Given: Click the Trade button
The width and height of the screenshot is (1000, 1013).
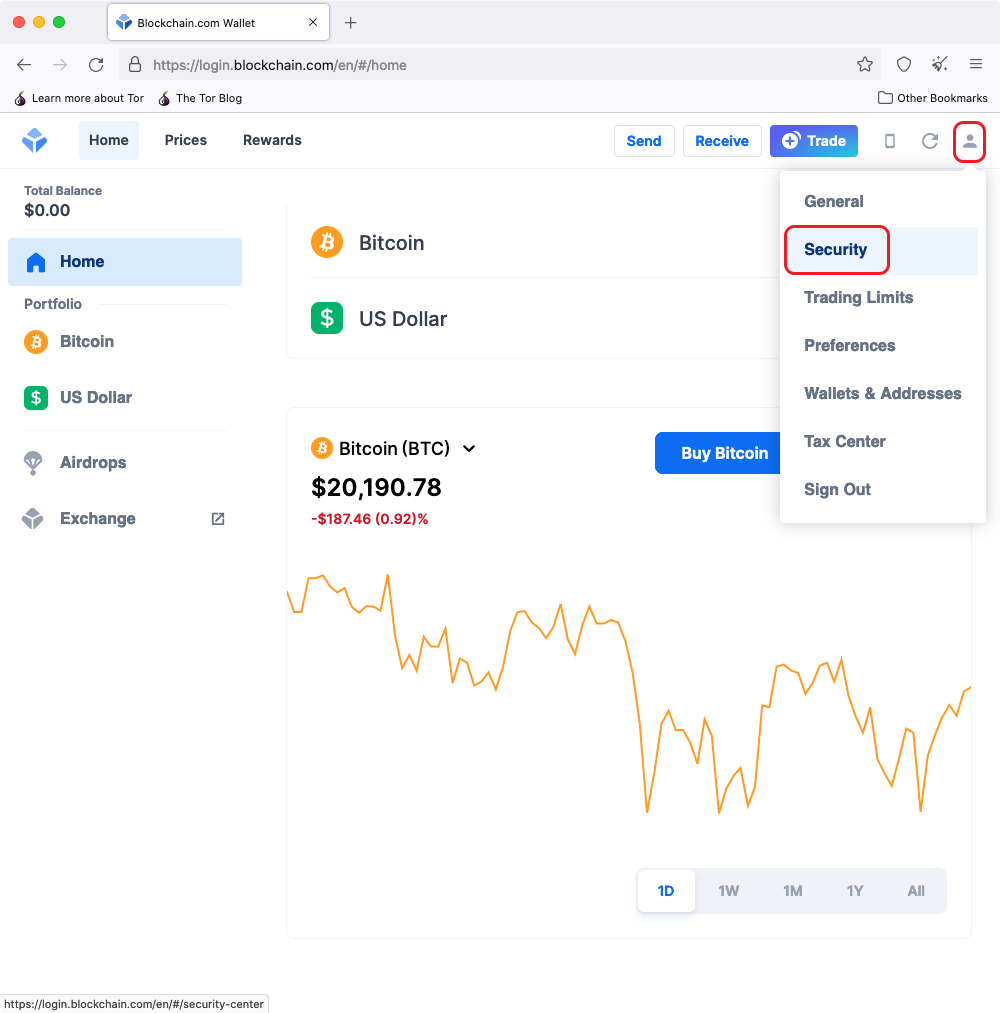Looking at the screenshot, I should click(x=814, y=141).
